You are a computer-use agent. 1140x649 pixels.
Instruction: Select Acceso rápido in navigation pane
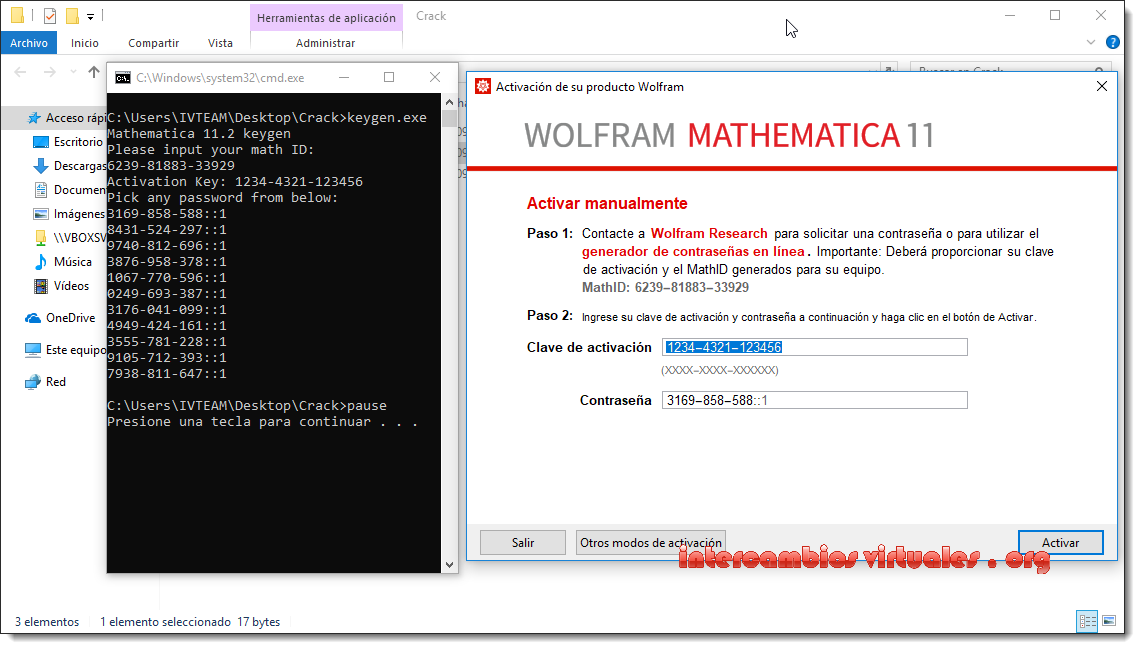point(66,118)
